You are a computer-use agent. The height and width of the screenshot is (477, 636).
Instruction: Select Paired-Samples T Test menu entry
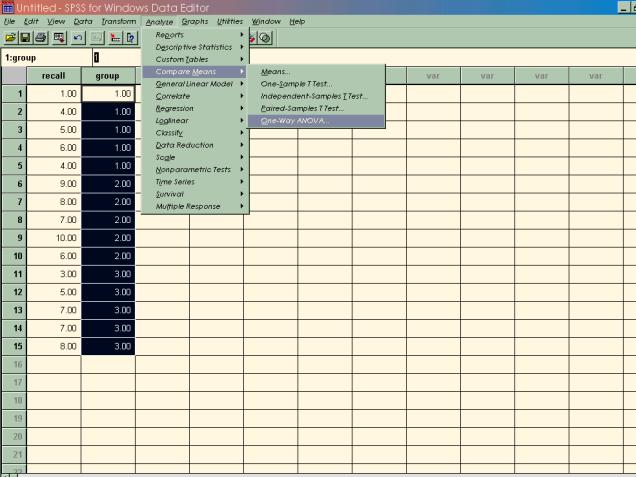pos(301,108)
